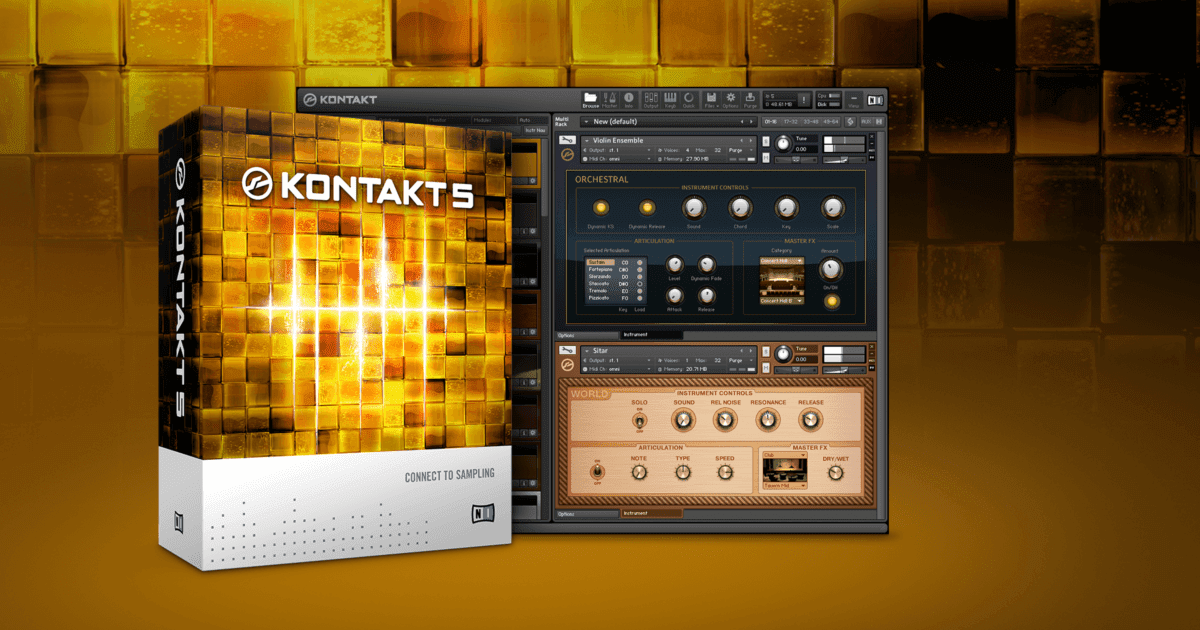Image resolution: width=1200 pixels, height=630 pixels.
Task: Open the Concert Hall B reverb preset dropdown
Action: pyautogui.click(x=781, y=302)
